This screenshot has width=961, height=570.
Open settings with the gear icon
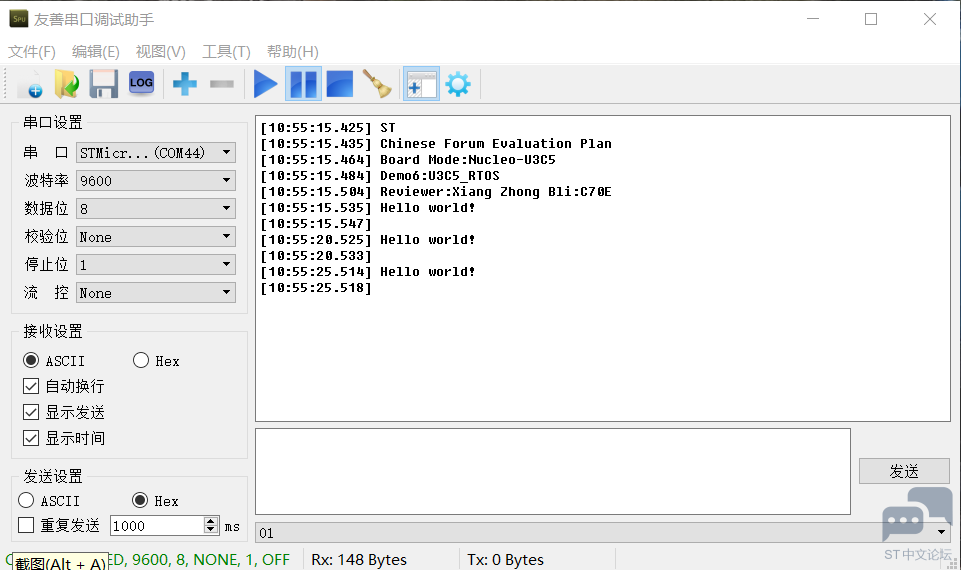458,84
